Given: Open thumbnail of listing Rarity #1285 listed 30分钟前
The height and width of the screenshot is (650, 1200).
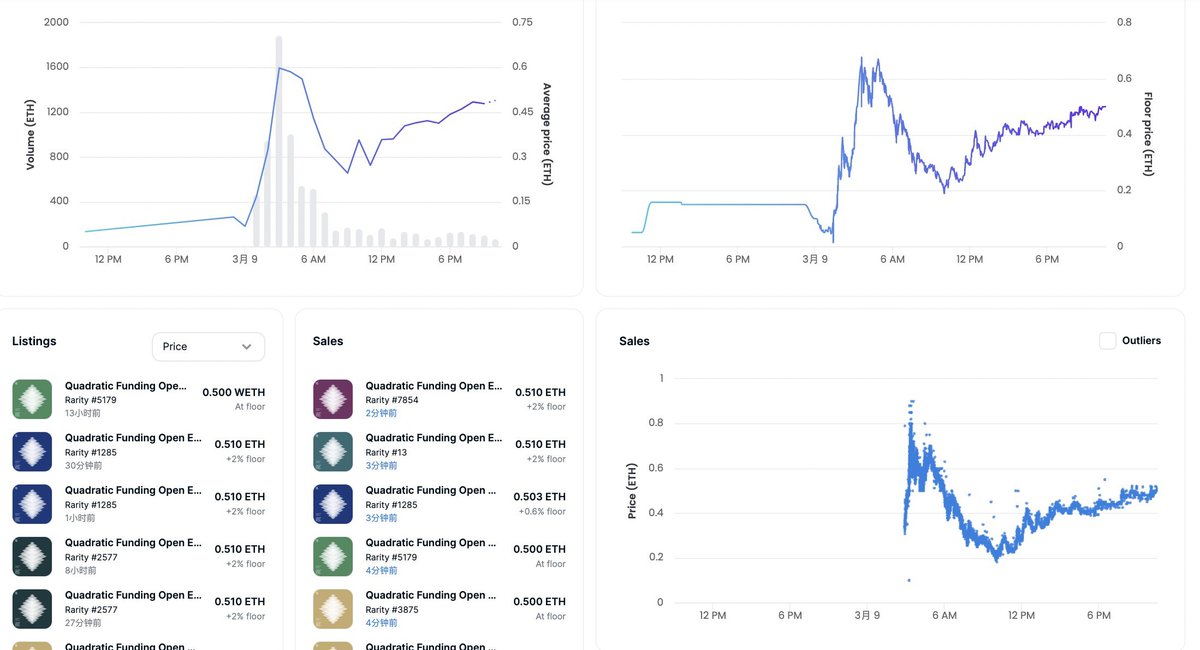Looking at the screenshot, I should click(x=32, y=451).
